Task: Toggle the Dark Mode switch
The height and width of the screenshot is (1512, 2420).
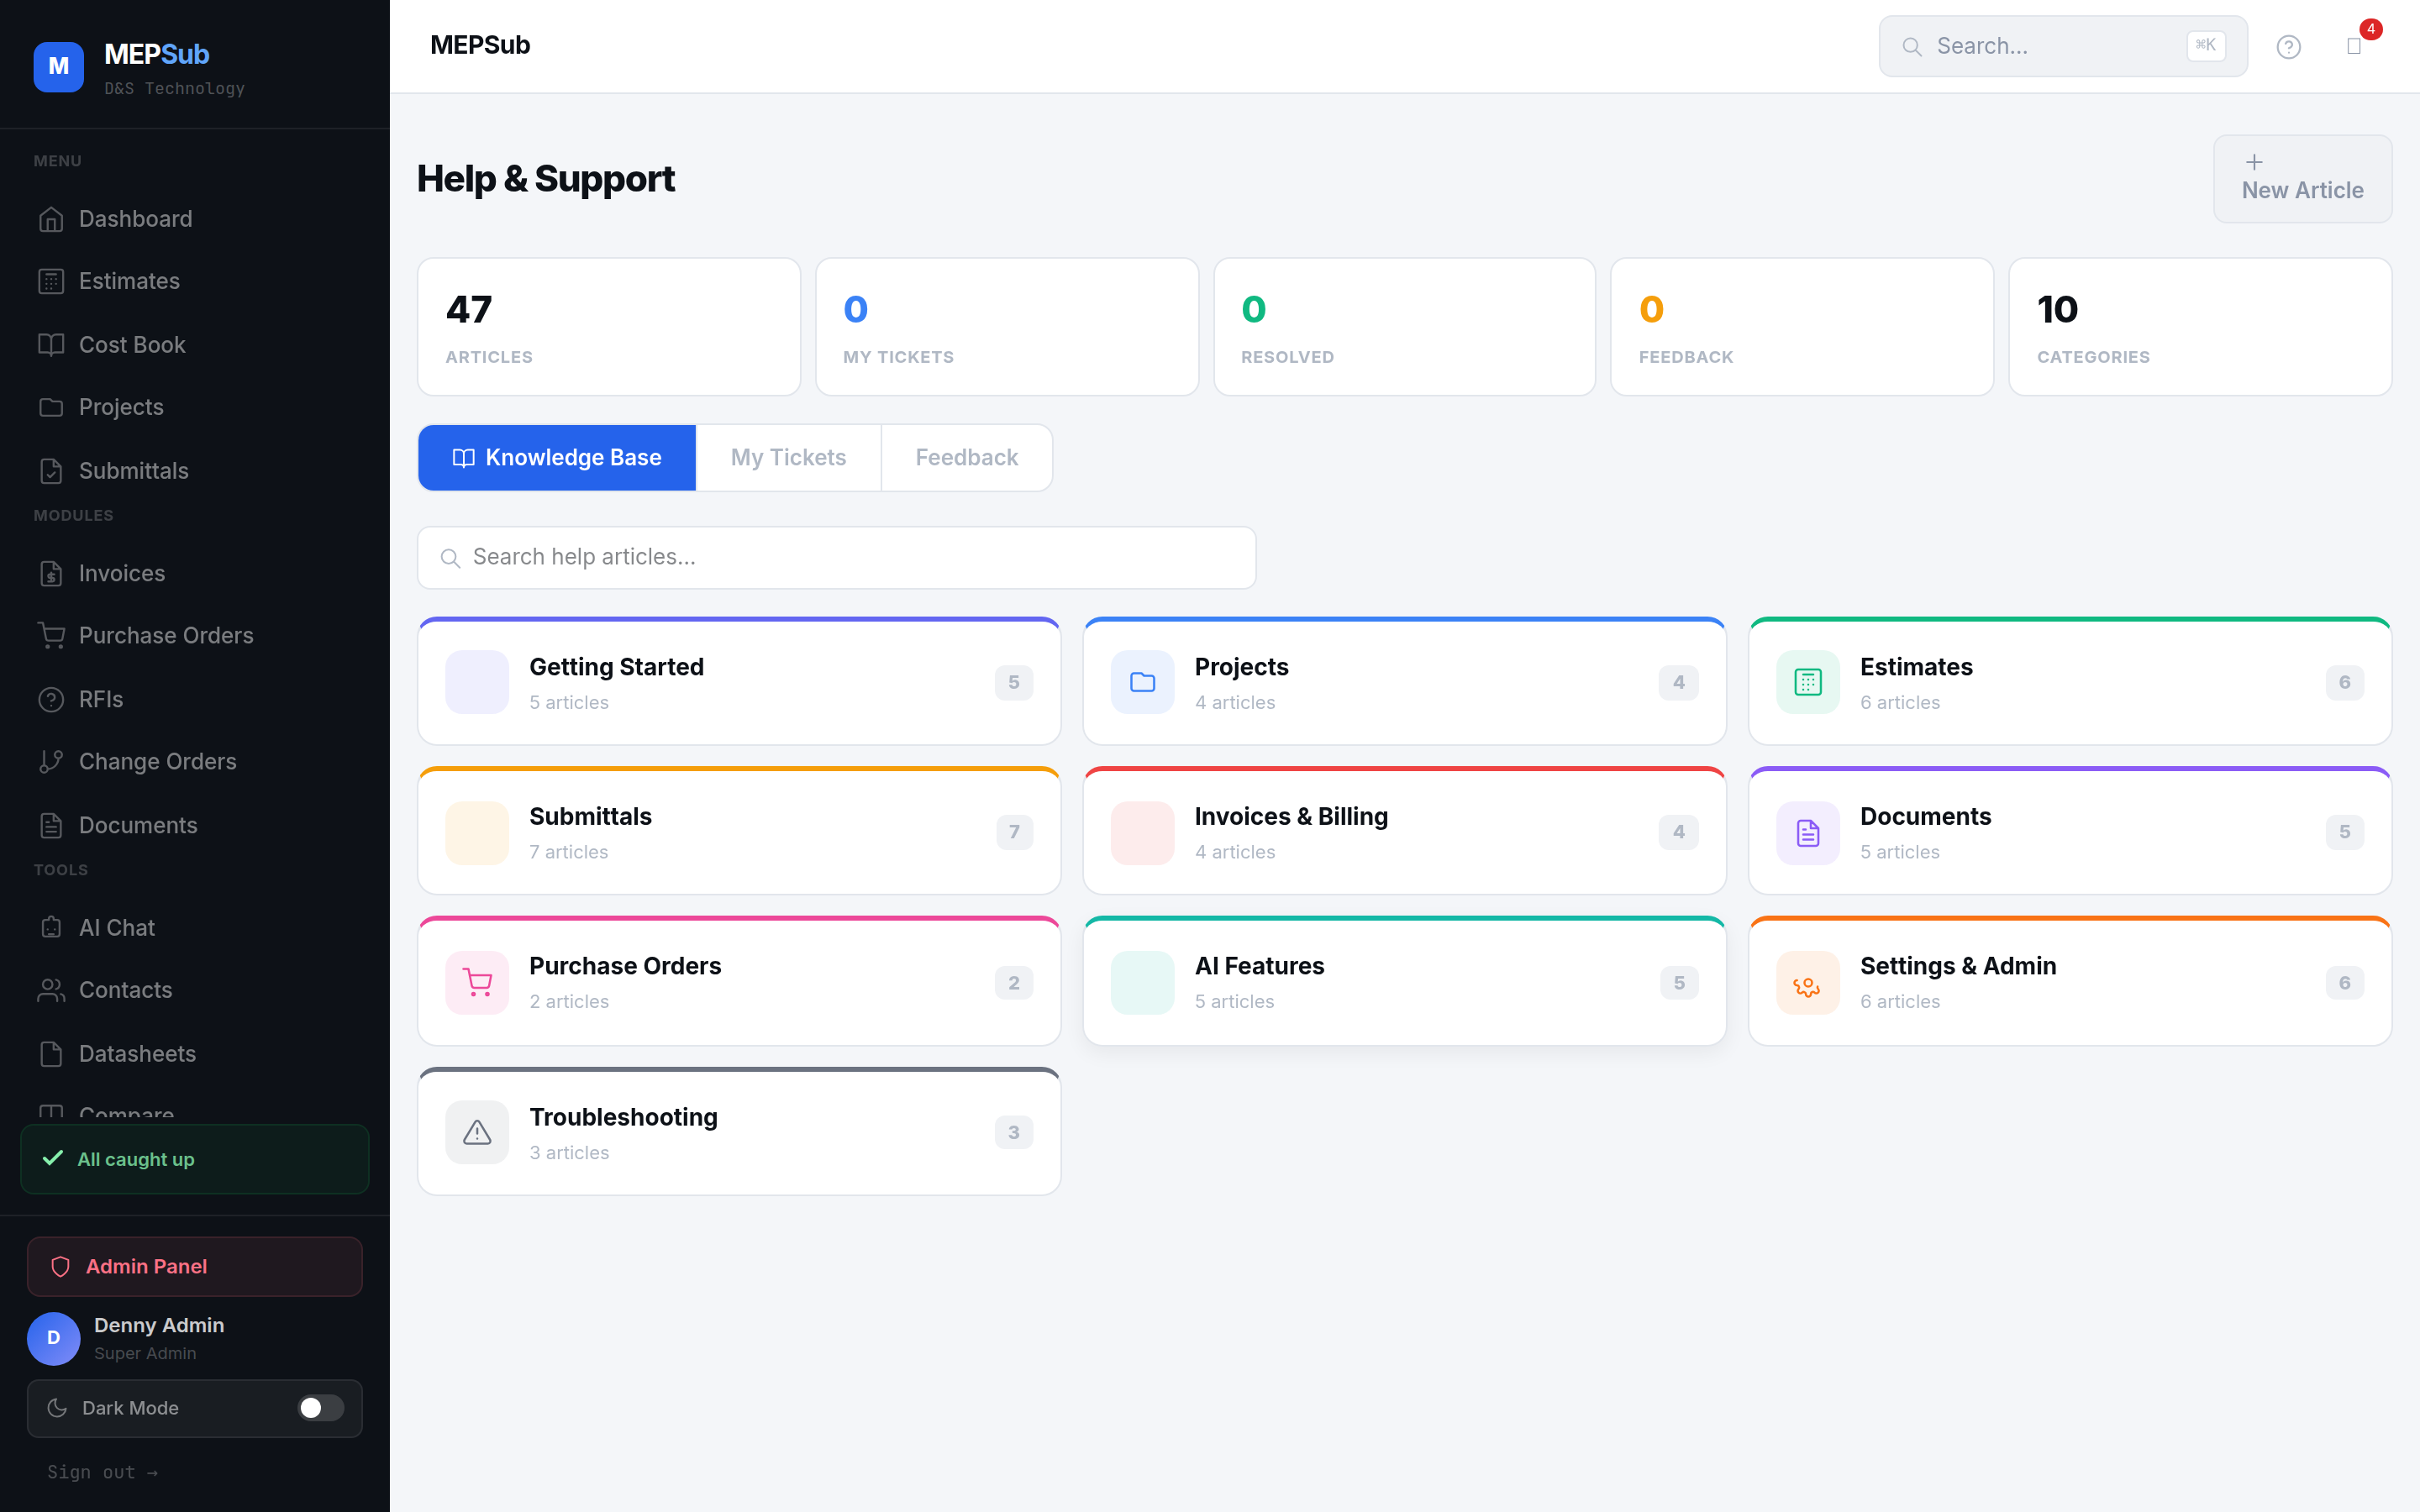Action: point(319,1408)
